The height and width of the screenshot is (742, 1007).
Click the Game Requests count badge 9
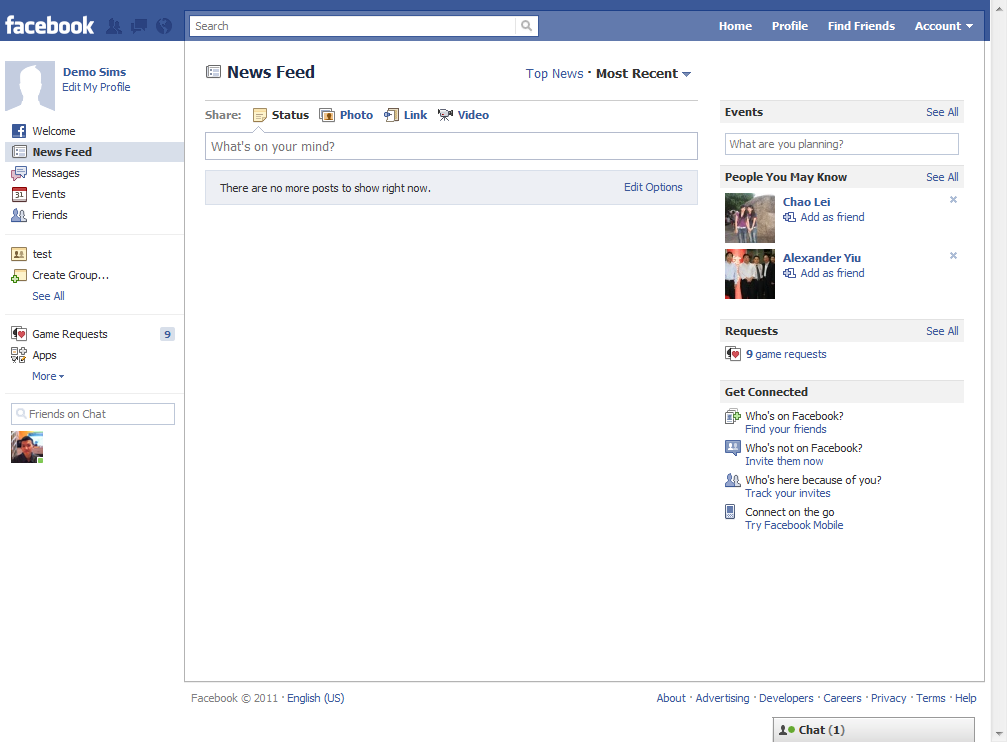[167, 334]
